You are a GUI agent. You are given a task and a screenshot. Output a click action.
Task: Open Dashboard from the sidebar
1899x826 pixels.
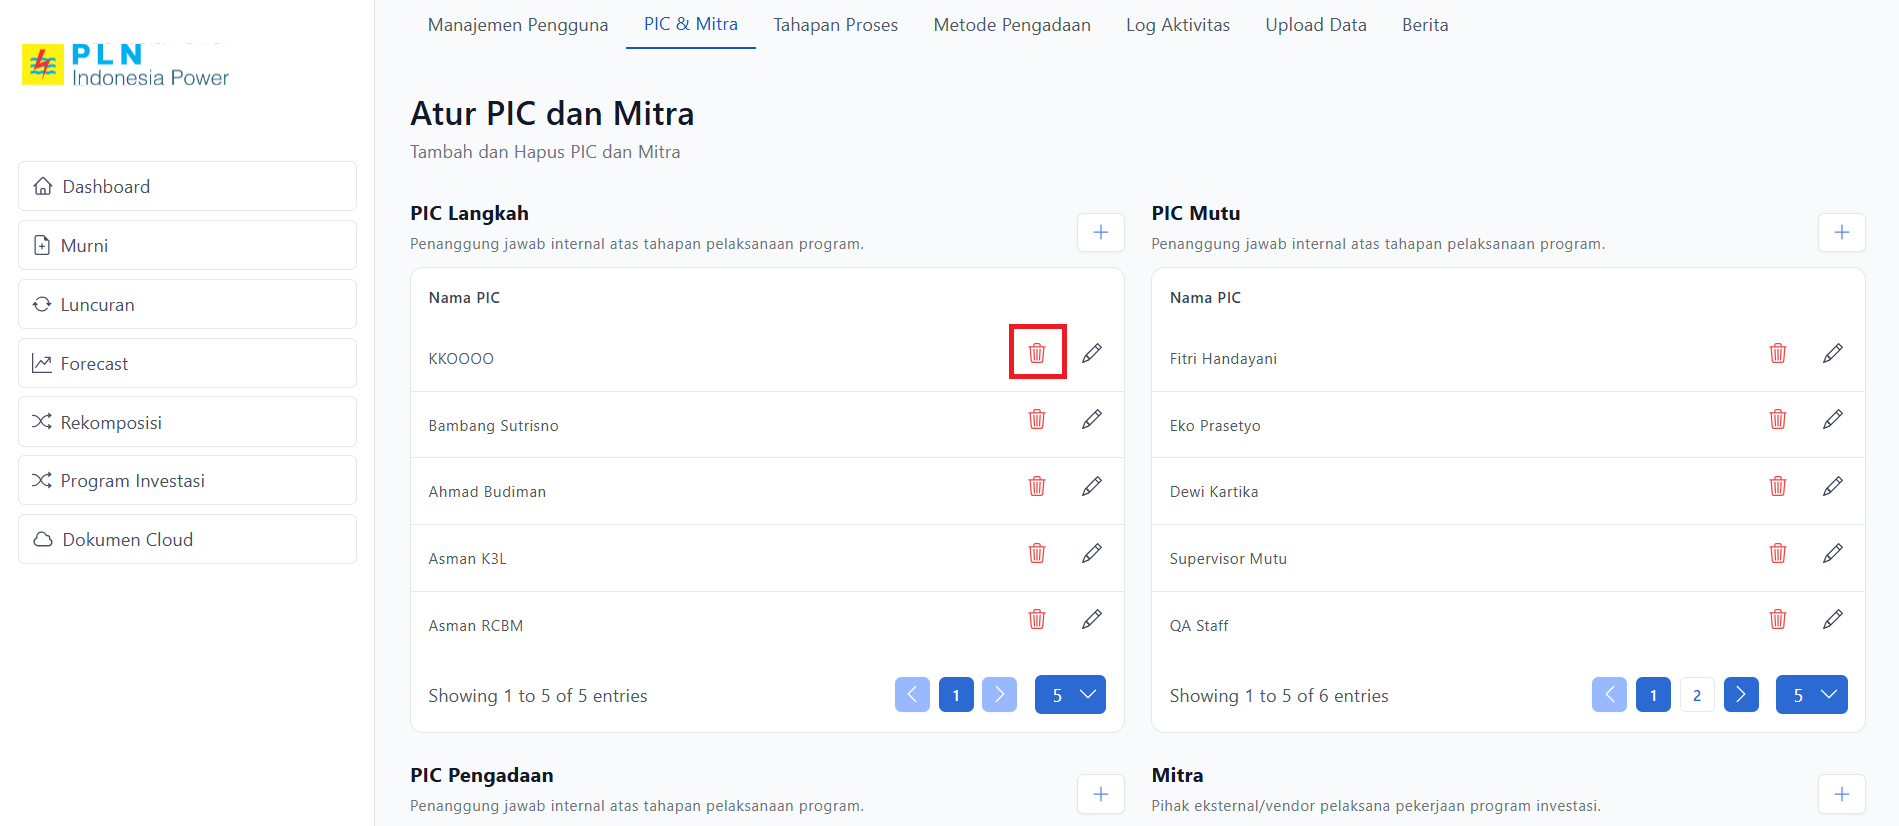coord(187,187)
